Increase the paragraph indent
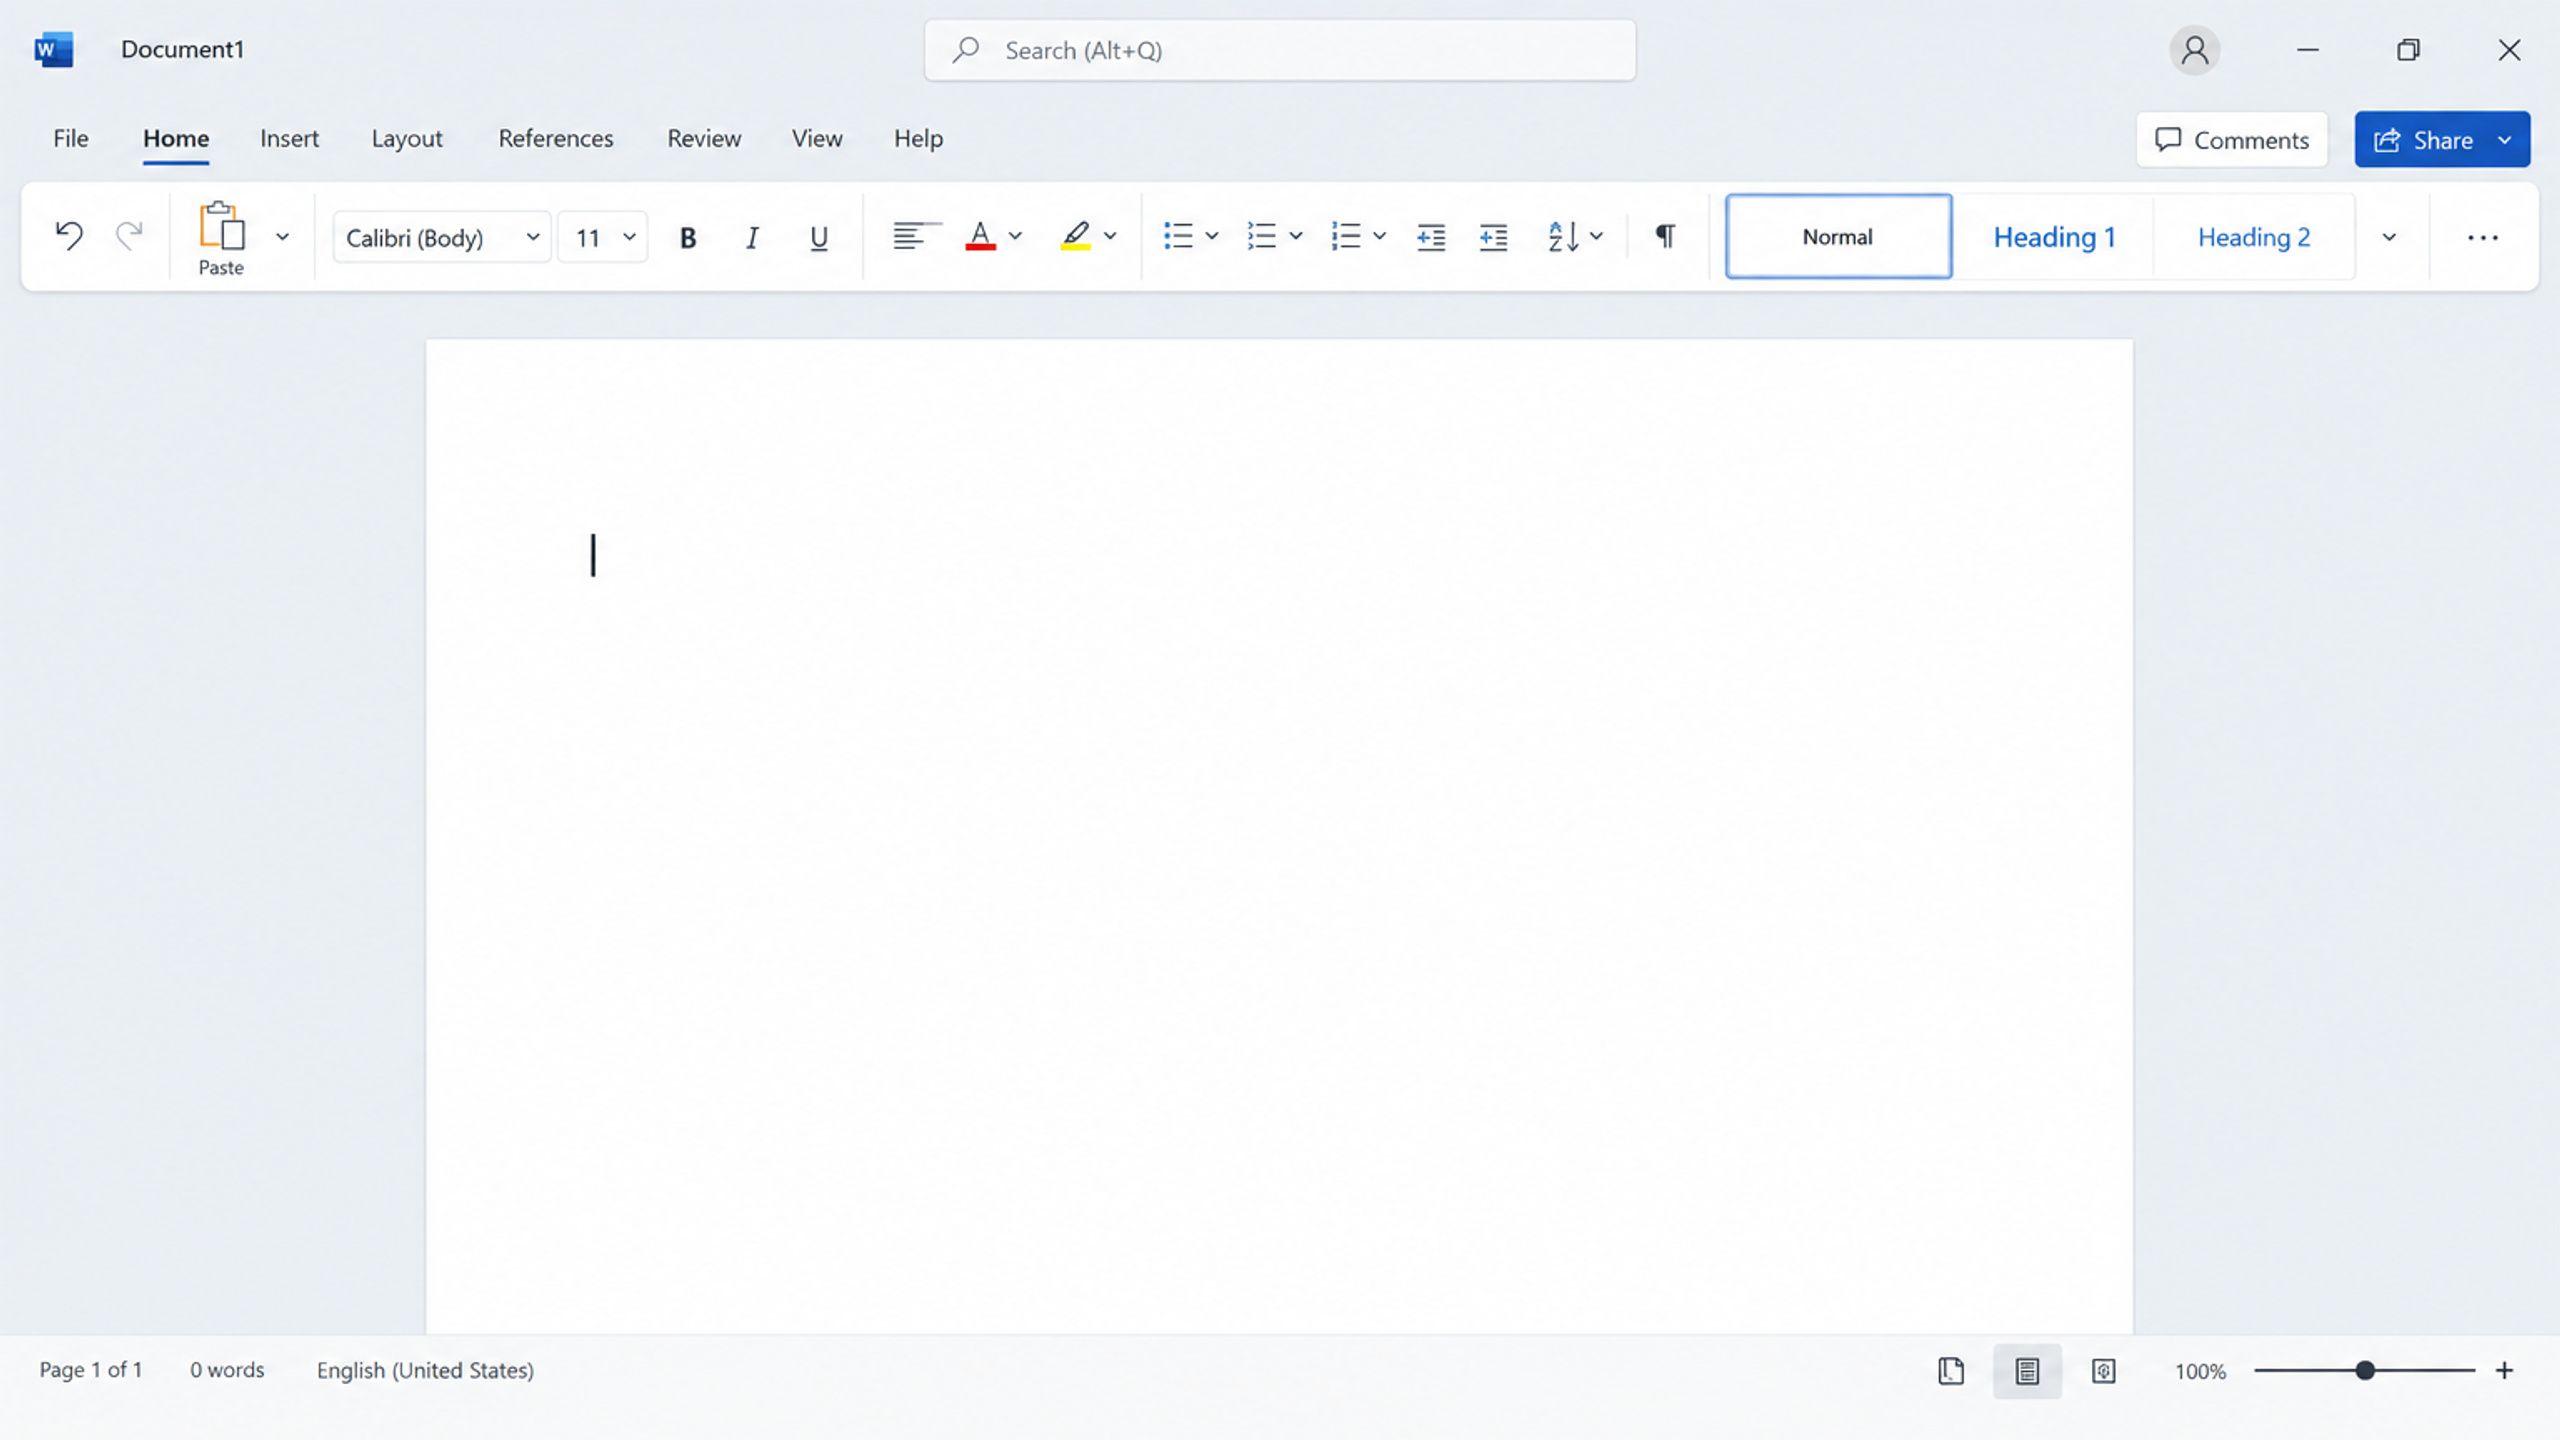Image resolution: width=2560 pixels, height=1440 pixels. pos(1493,237)
